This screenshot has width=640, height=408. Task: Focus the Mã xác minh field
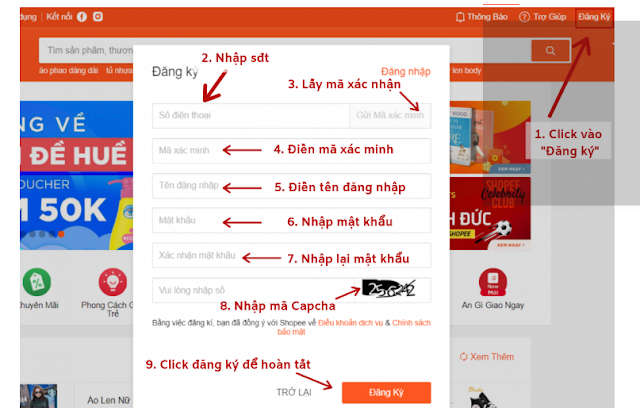tap(291, 151)
